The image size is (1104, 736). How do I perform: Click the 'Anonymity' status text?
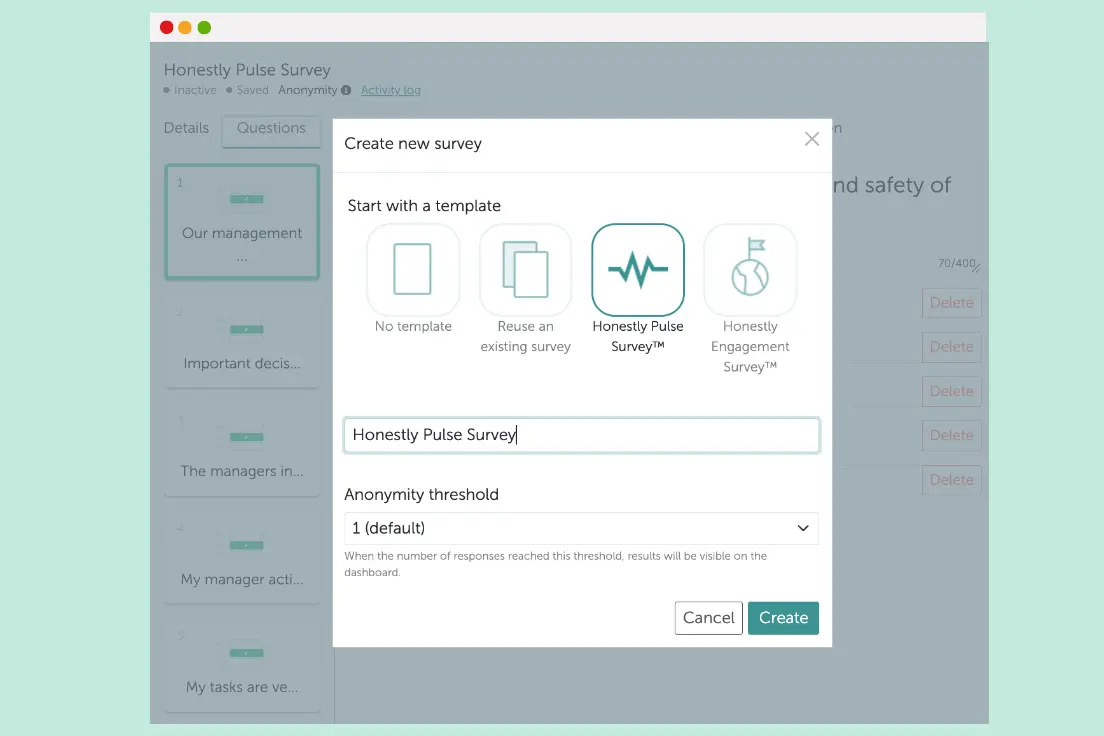(x=308, y=90)
